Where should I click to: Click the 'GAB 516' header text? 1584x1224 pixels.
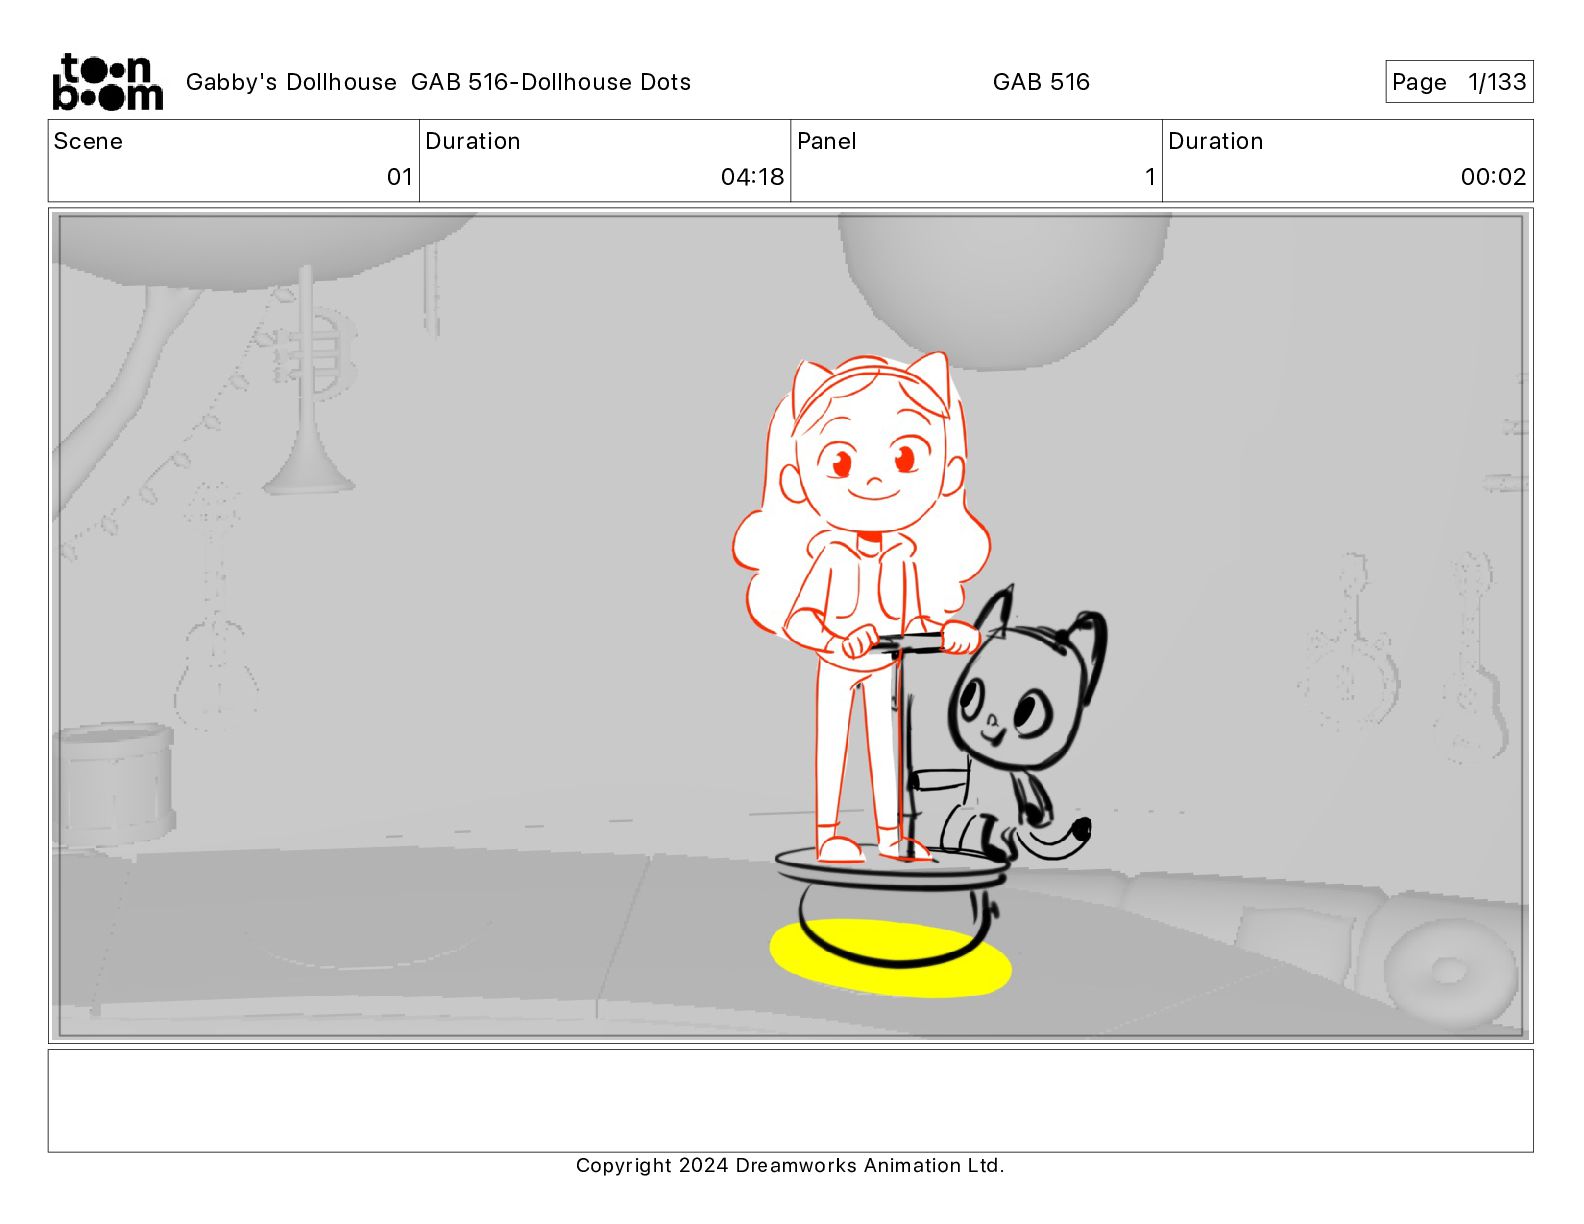point(1041,82)
